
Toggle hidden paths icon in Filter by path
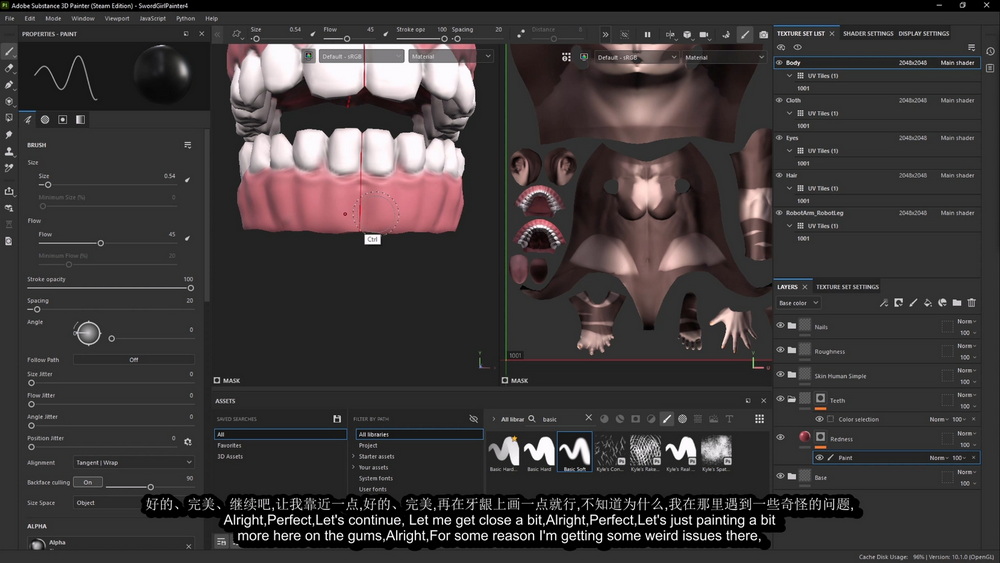(473, 419)
